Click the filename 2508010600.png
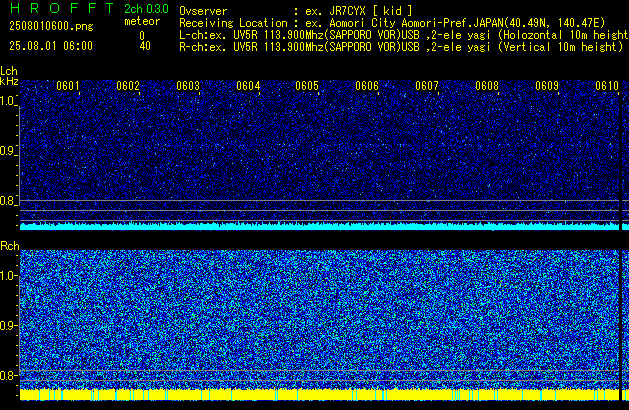 point(51,26)
